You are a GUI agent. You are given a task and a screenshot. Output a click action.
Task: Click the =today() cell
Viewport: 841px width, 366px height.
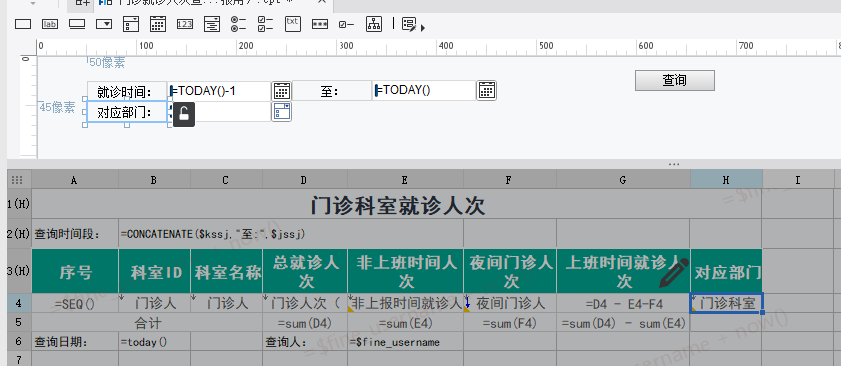pyautogui.click(x=154, y=342)
